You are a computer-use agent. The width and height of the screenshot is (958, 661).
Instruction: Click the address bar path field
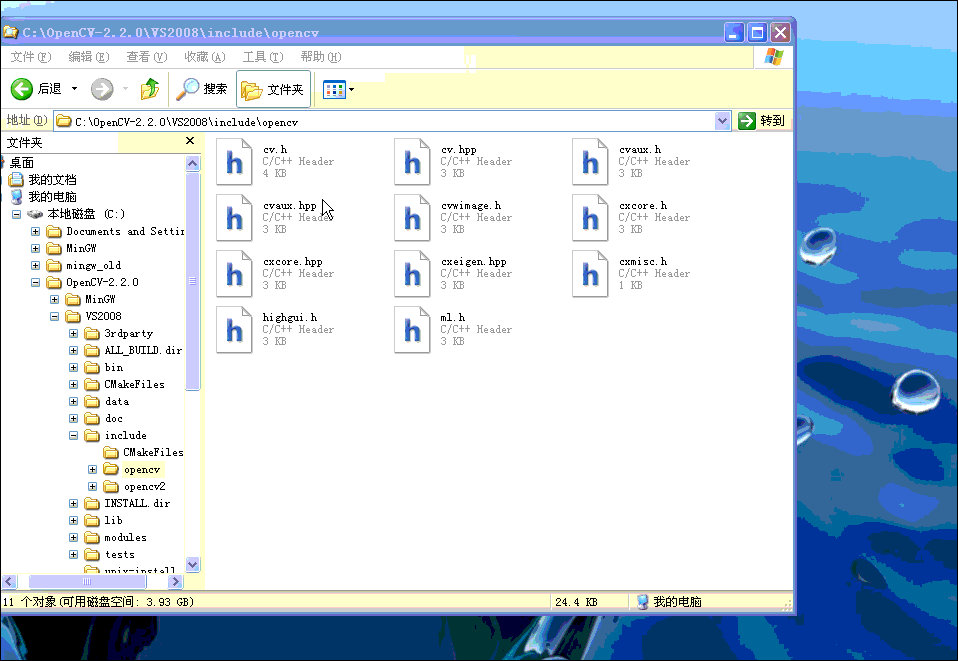tap(384, 122)
